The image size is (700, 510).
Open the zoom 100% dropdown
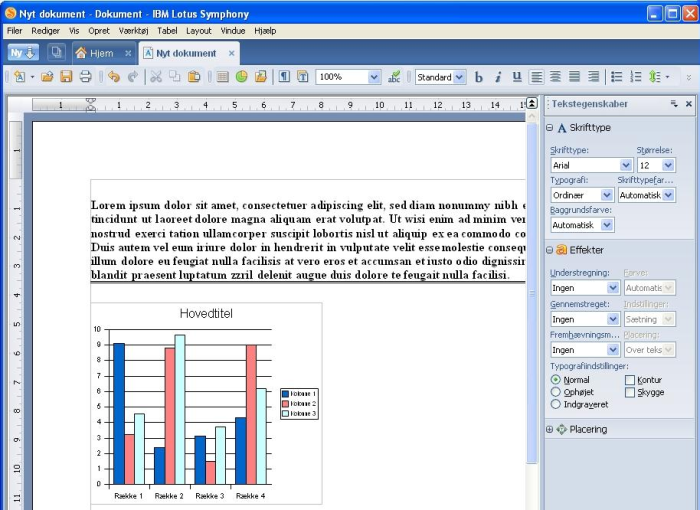pyautogui.click(x=374, y=77)
